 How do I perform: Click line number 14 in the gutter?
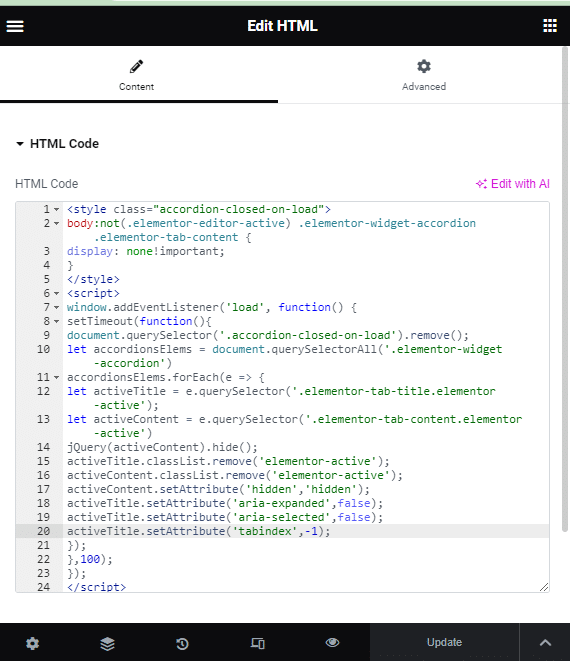point(43,447)
